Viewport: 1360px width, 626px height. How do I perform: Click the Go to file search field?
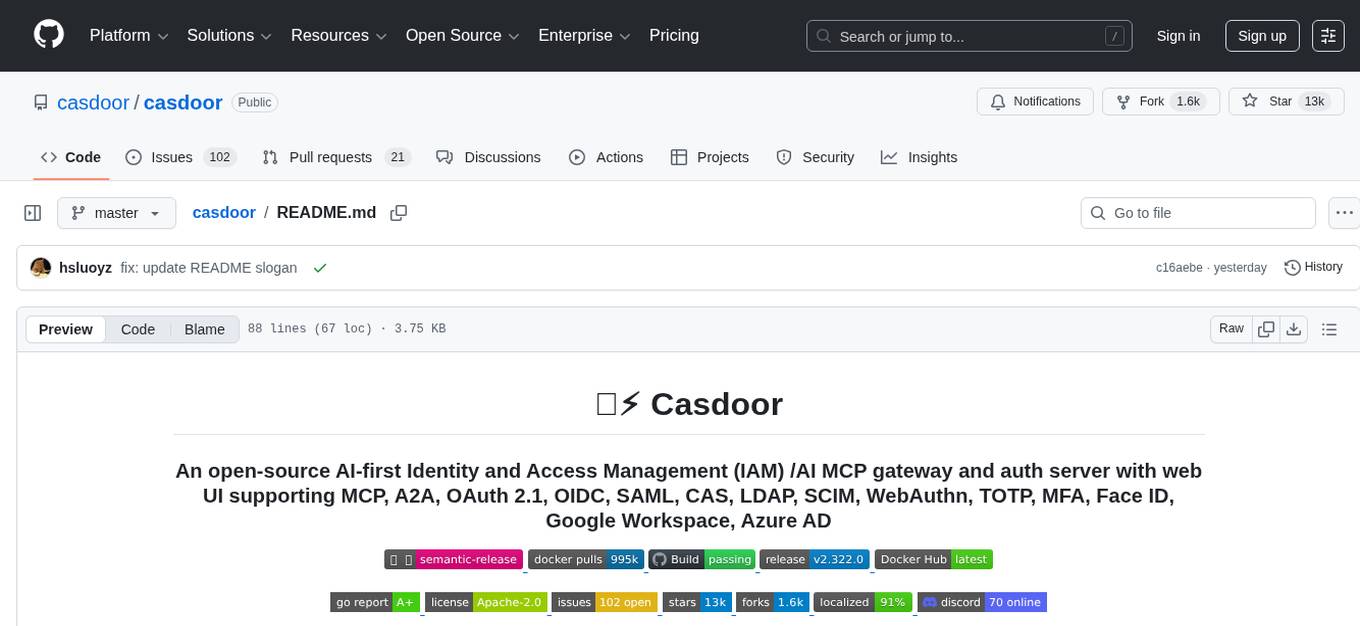[x=1197, y=212]
